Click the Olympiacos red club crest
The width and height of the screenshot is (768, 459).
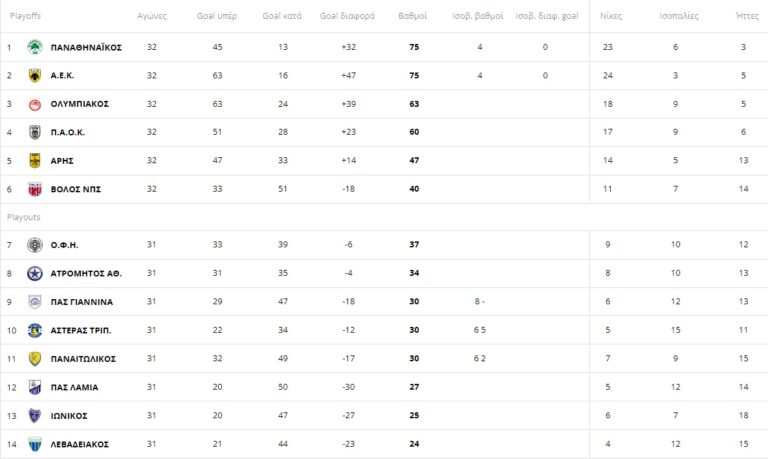pos(35,104)
